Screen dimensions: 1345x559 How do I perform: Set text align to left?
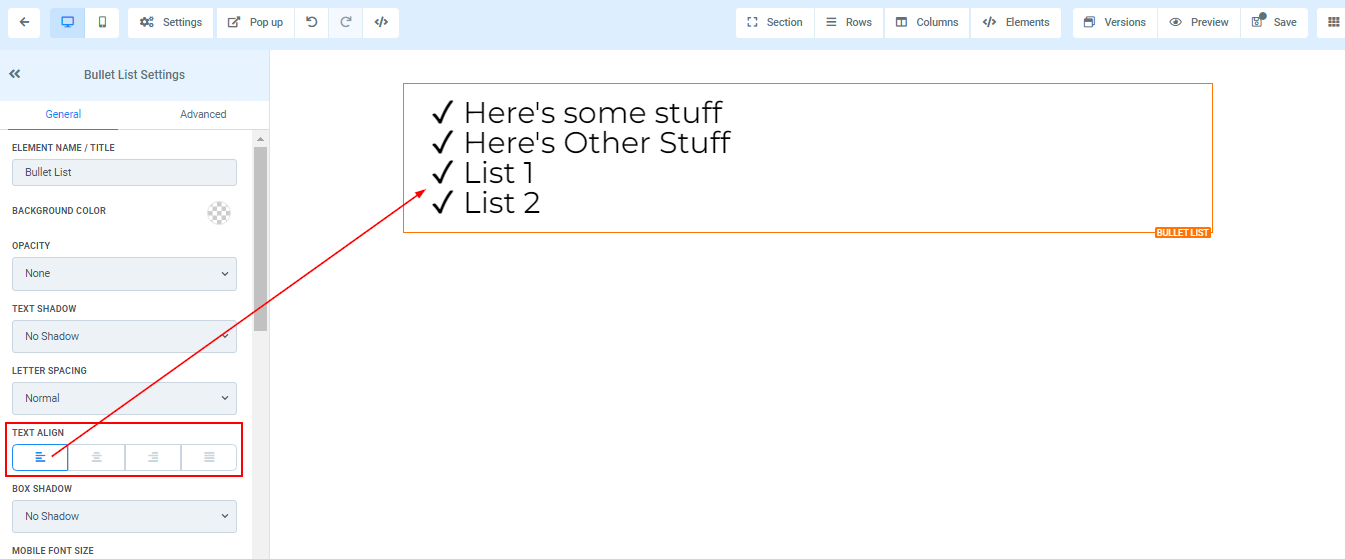click(x=40, y=457)
